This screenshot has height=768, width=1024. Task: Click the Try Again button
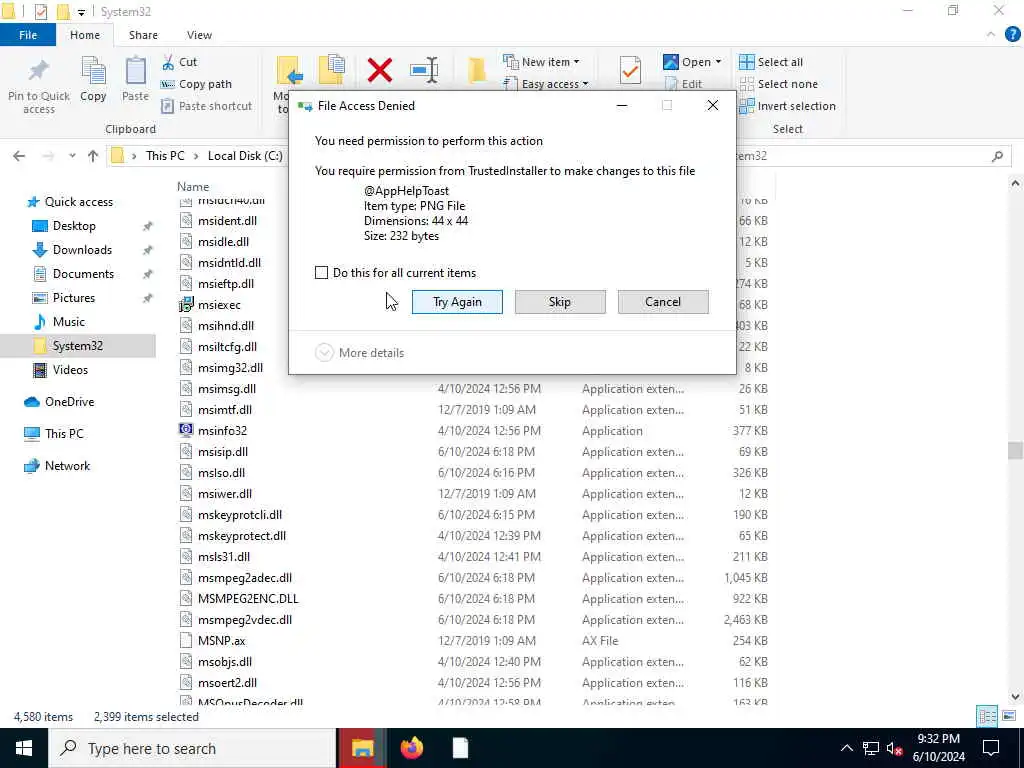457,302
